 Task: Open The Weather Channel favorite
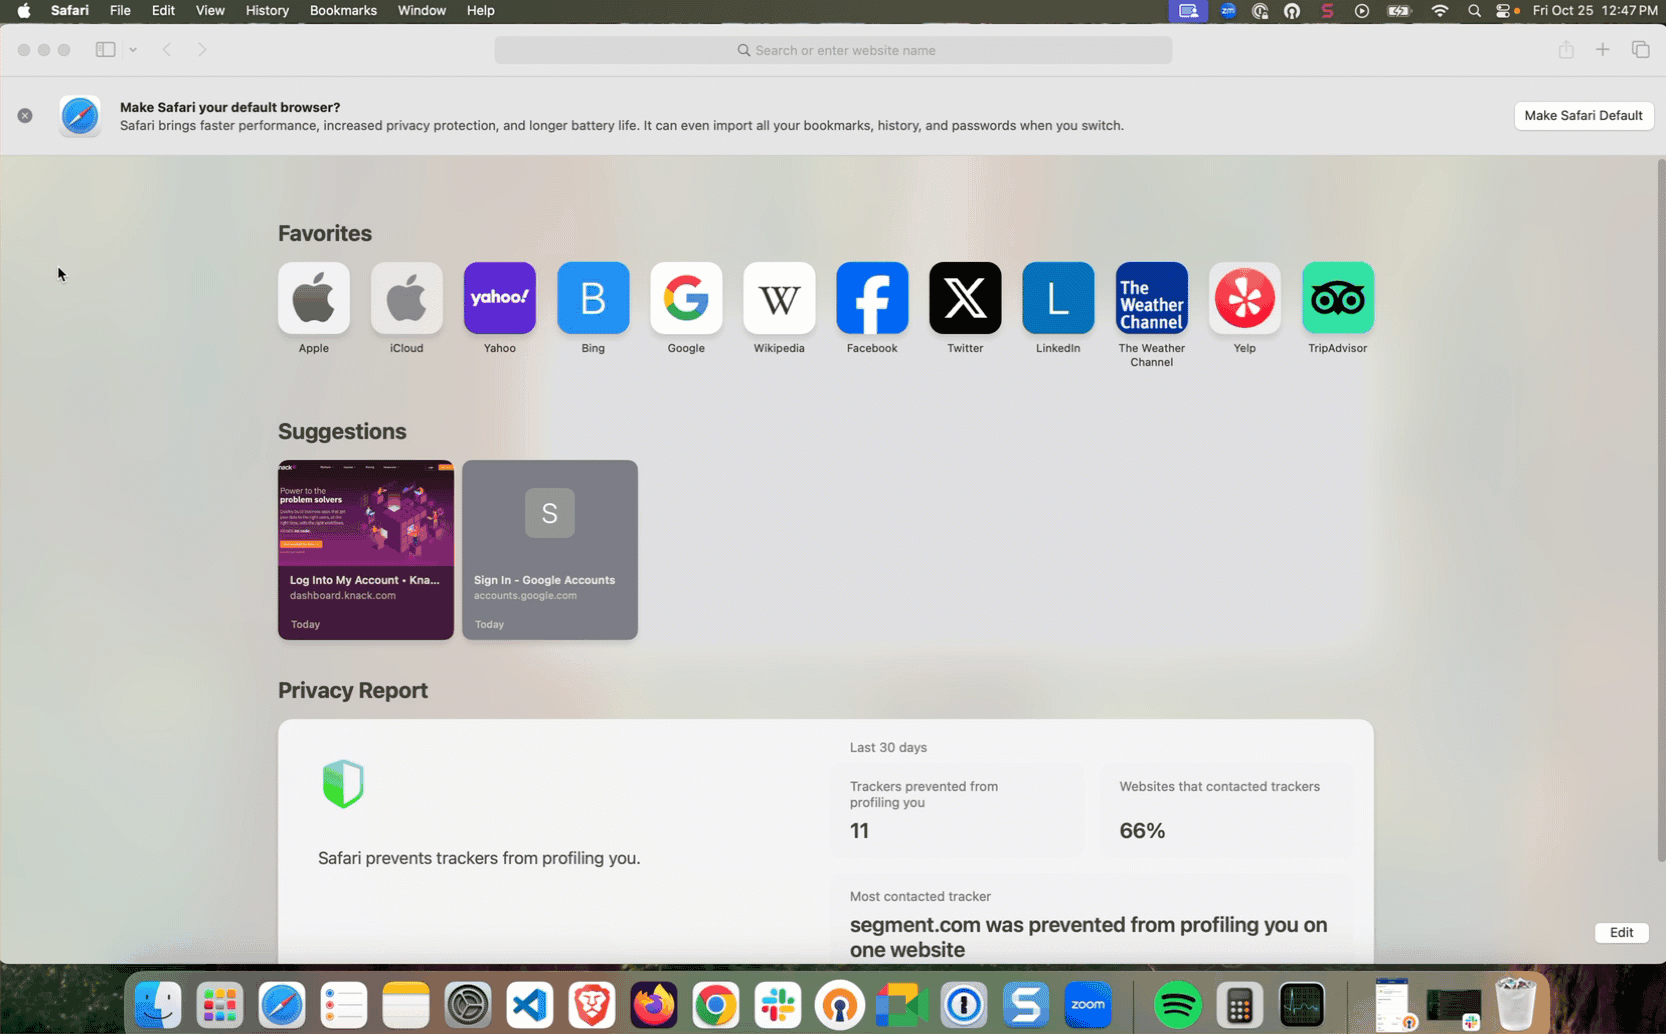click(1151, 298)
